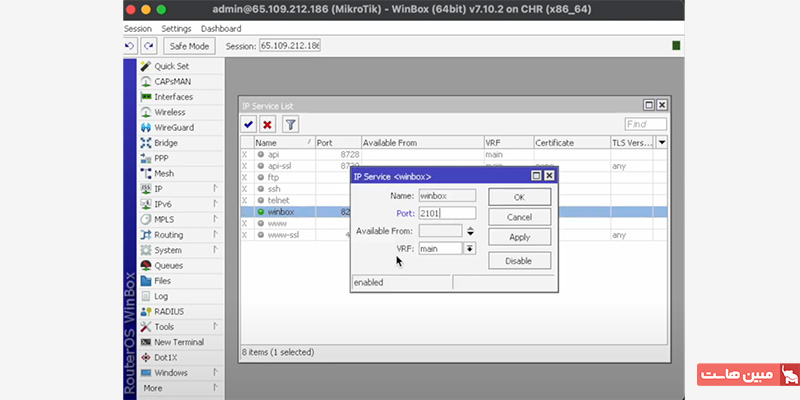Click the Available From column header
The image size is (800, 400).
coord(422,143)
